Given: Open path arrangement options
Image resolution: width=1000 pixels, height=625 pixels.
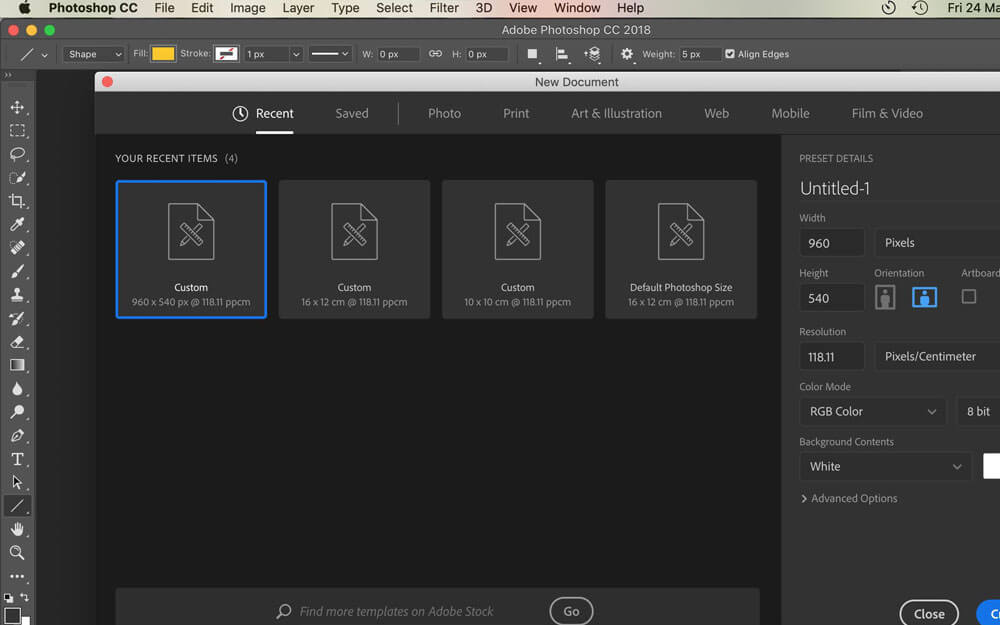Looking at the screenshot, I should click(592, 54).
